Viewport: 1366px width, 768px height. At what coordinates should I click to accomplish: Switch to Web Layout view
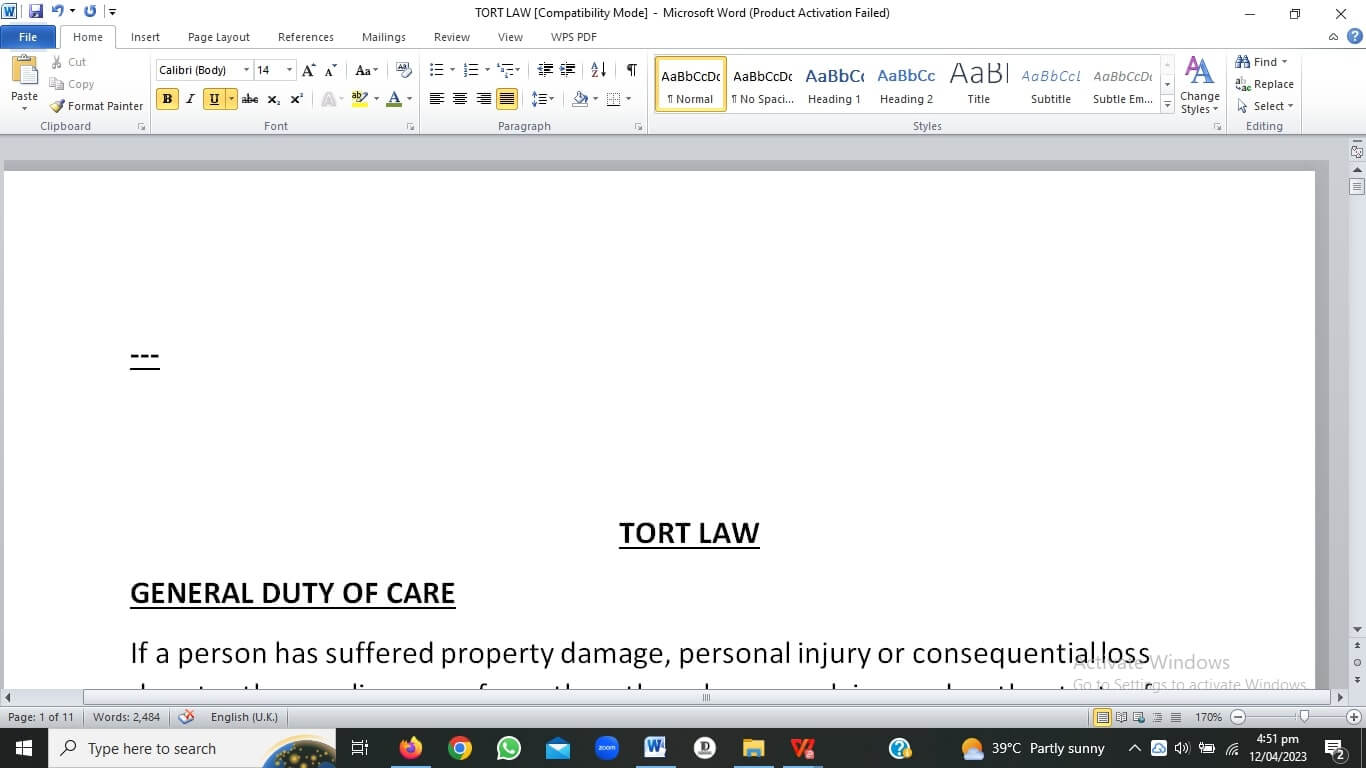[x=1138, y=717]
